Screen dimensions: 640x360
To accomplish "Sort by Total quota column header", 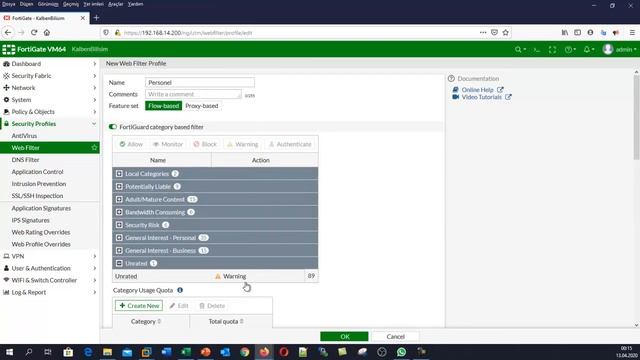I will [x=226, y=322].
